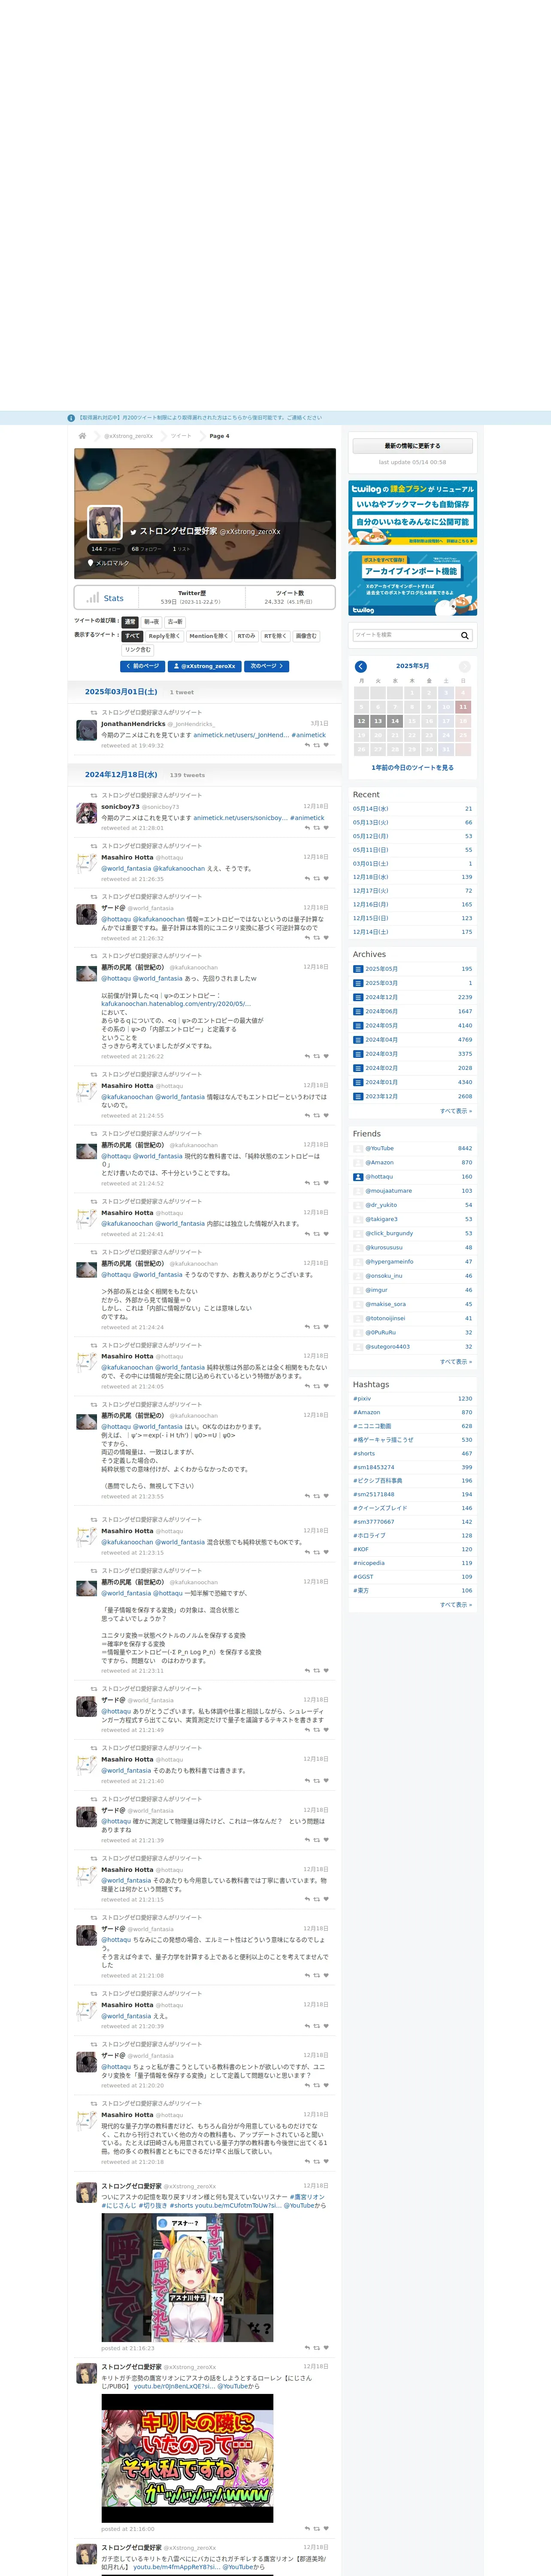Select calendar day 14
The image size is (551, 2576).
click(395, 721)
